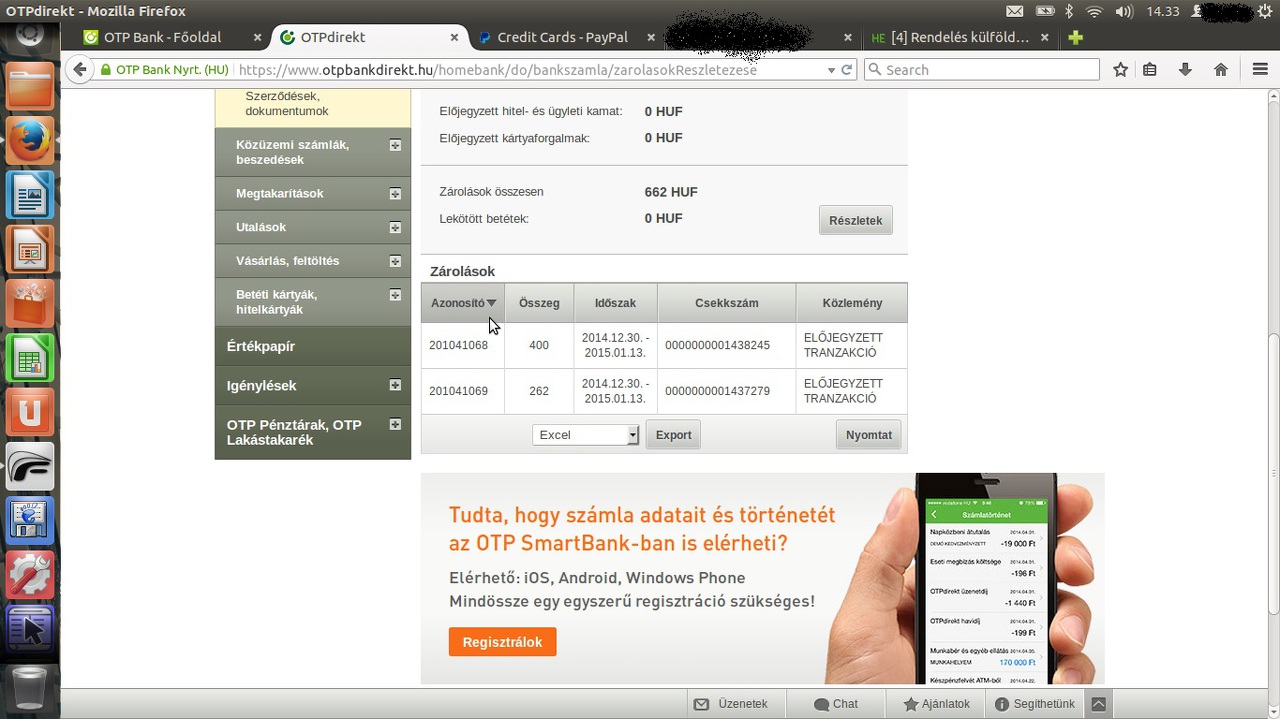
Task: Open Firefox hamburger menu
Action: (1260, 70)
